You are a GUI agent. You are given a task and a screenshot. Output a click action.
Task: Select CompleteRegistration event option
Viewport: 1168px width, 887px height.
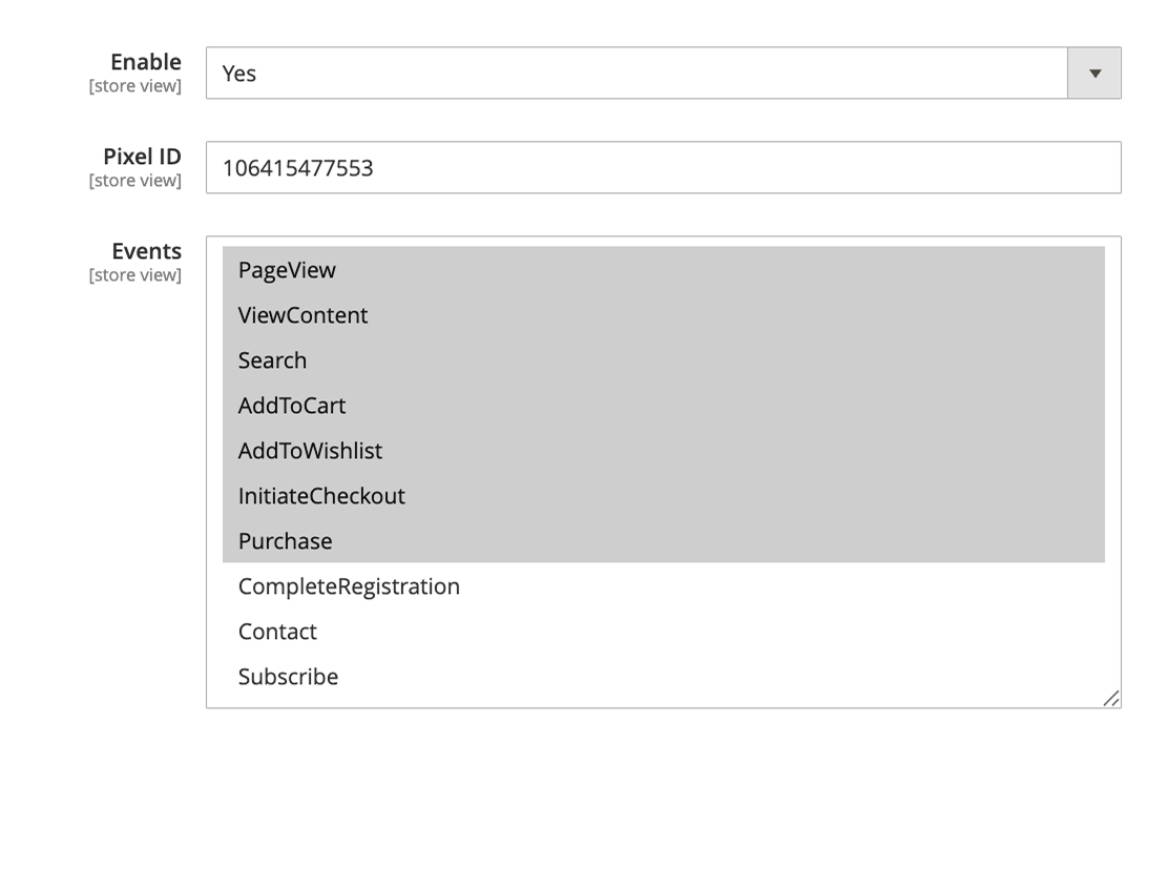point(664,586)
